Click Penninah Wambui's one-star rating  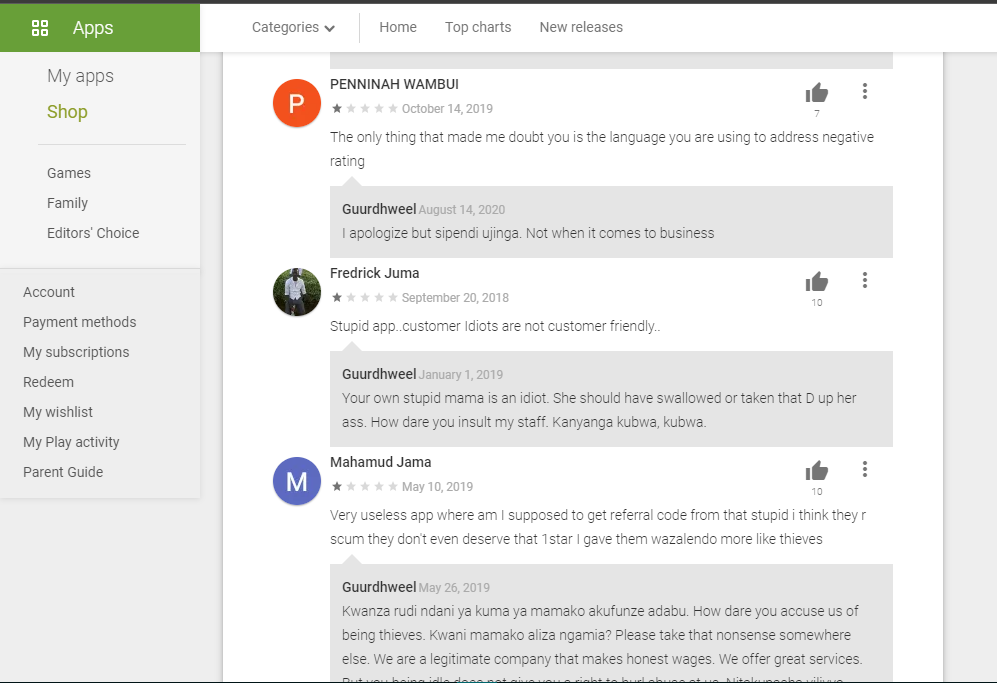point(365,108)
